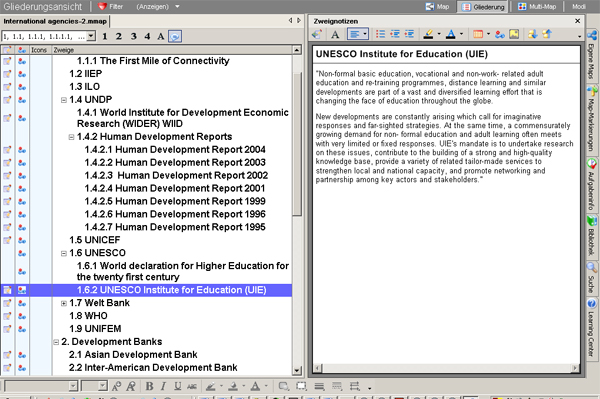This screenshot has height=399, width=600.
Task: Click the decrease indent icon in notes toolbar
Action: (x=395, y=34)
